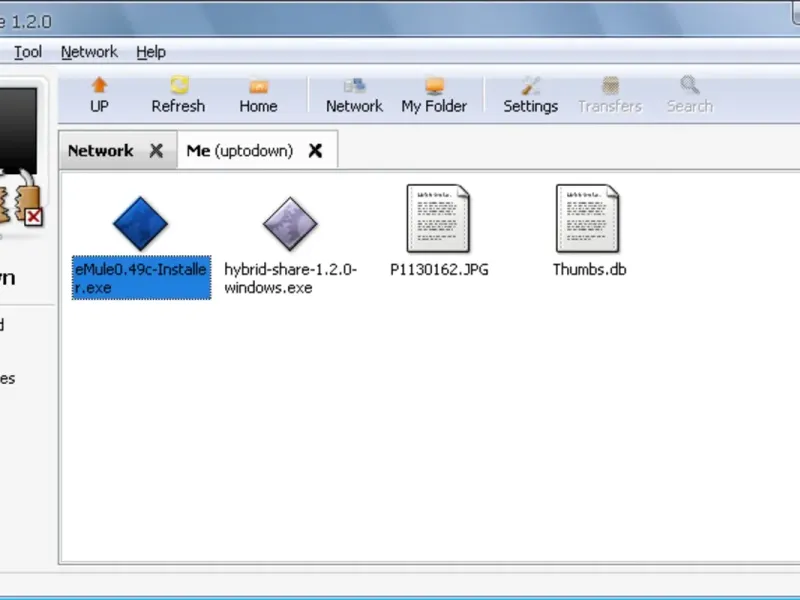Click the hybrid-share-1.2.0-windows.exe file name
800x600 pixels.
pos(290,278)
